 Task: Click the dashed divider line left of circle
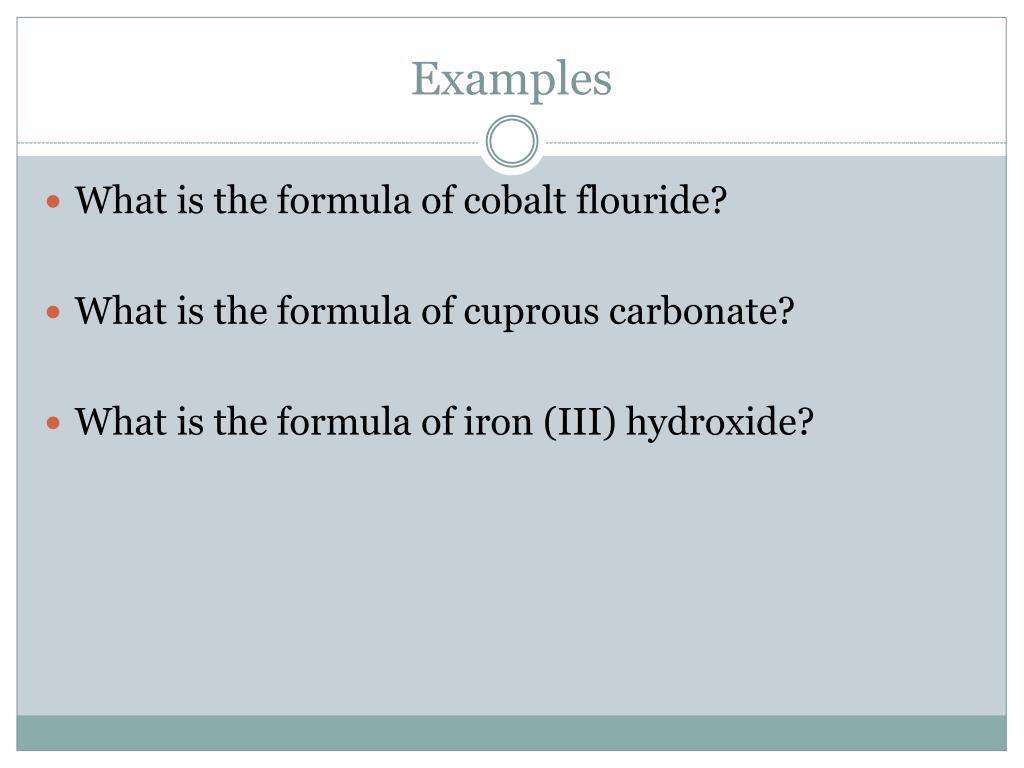tap(248, 142)
